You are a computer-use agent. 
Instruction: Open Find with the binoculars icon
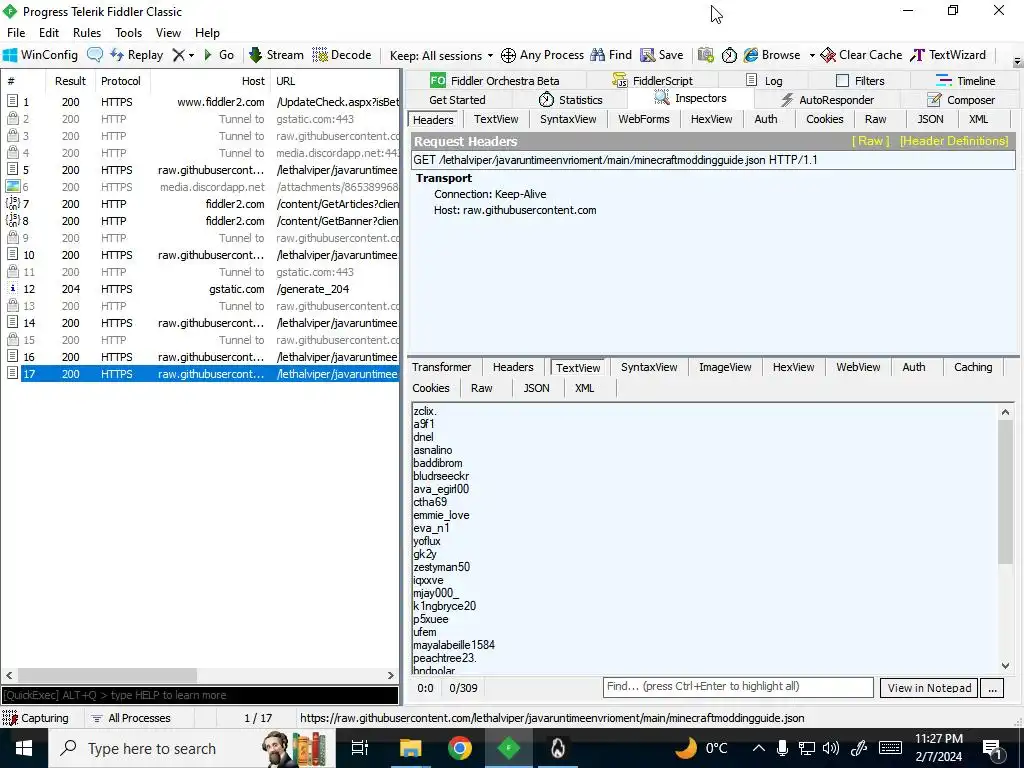(611, 55)
